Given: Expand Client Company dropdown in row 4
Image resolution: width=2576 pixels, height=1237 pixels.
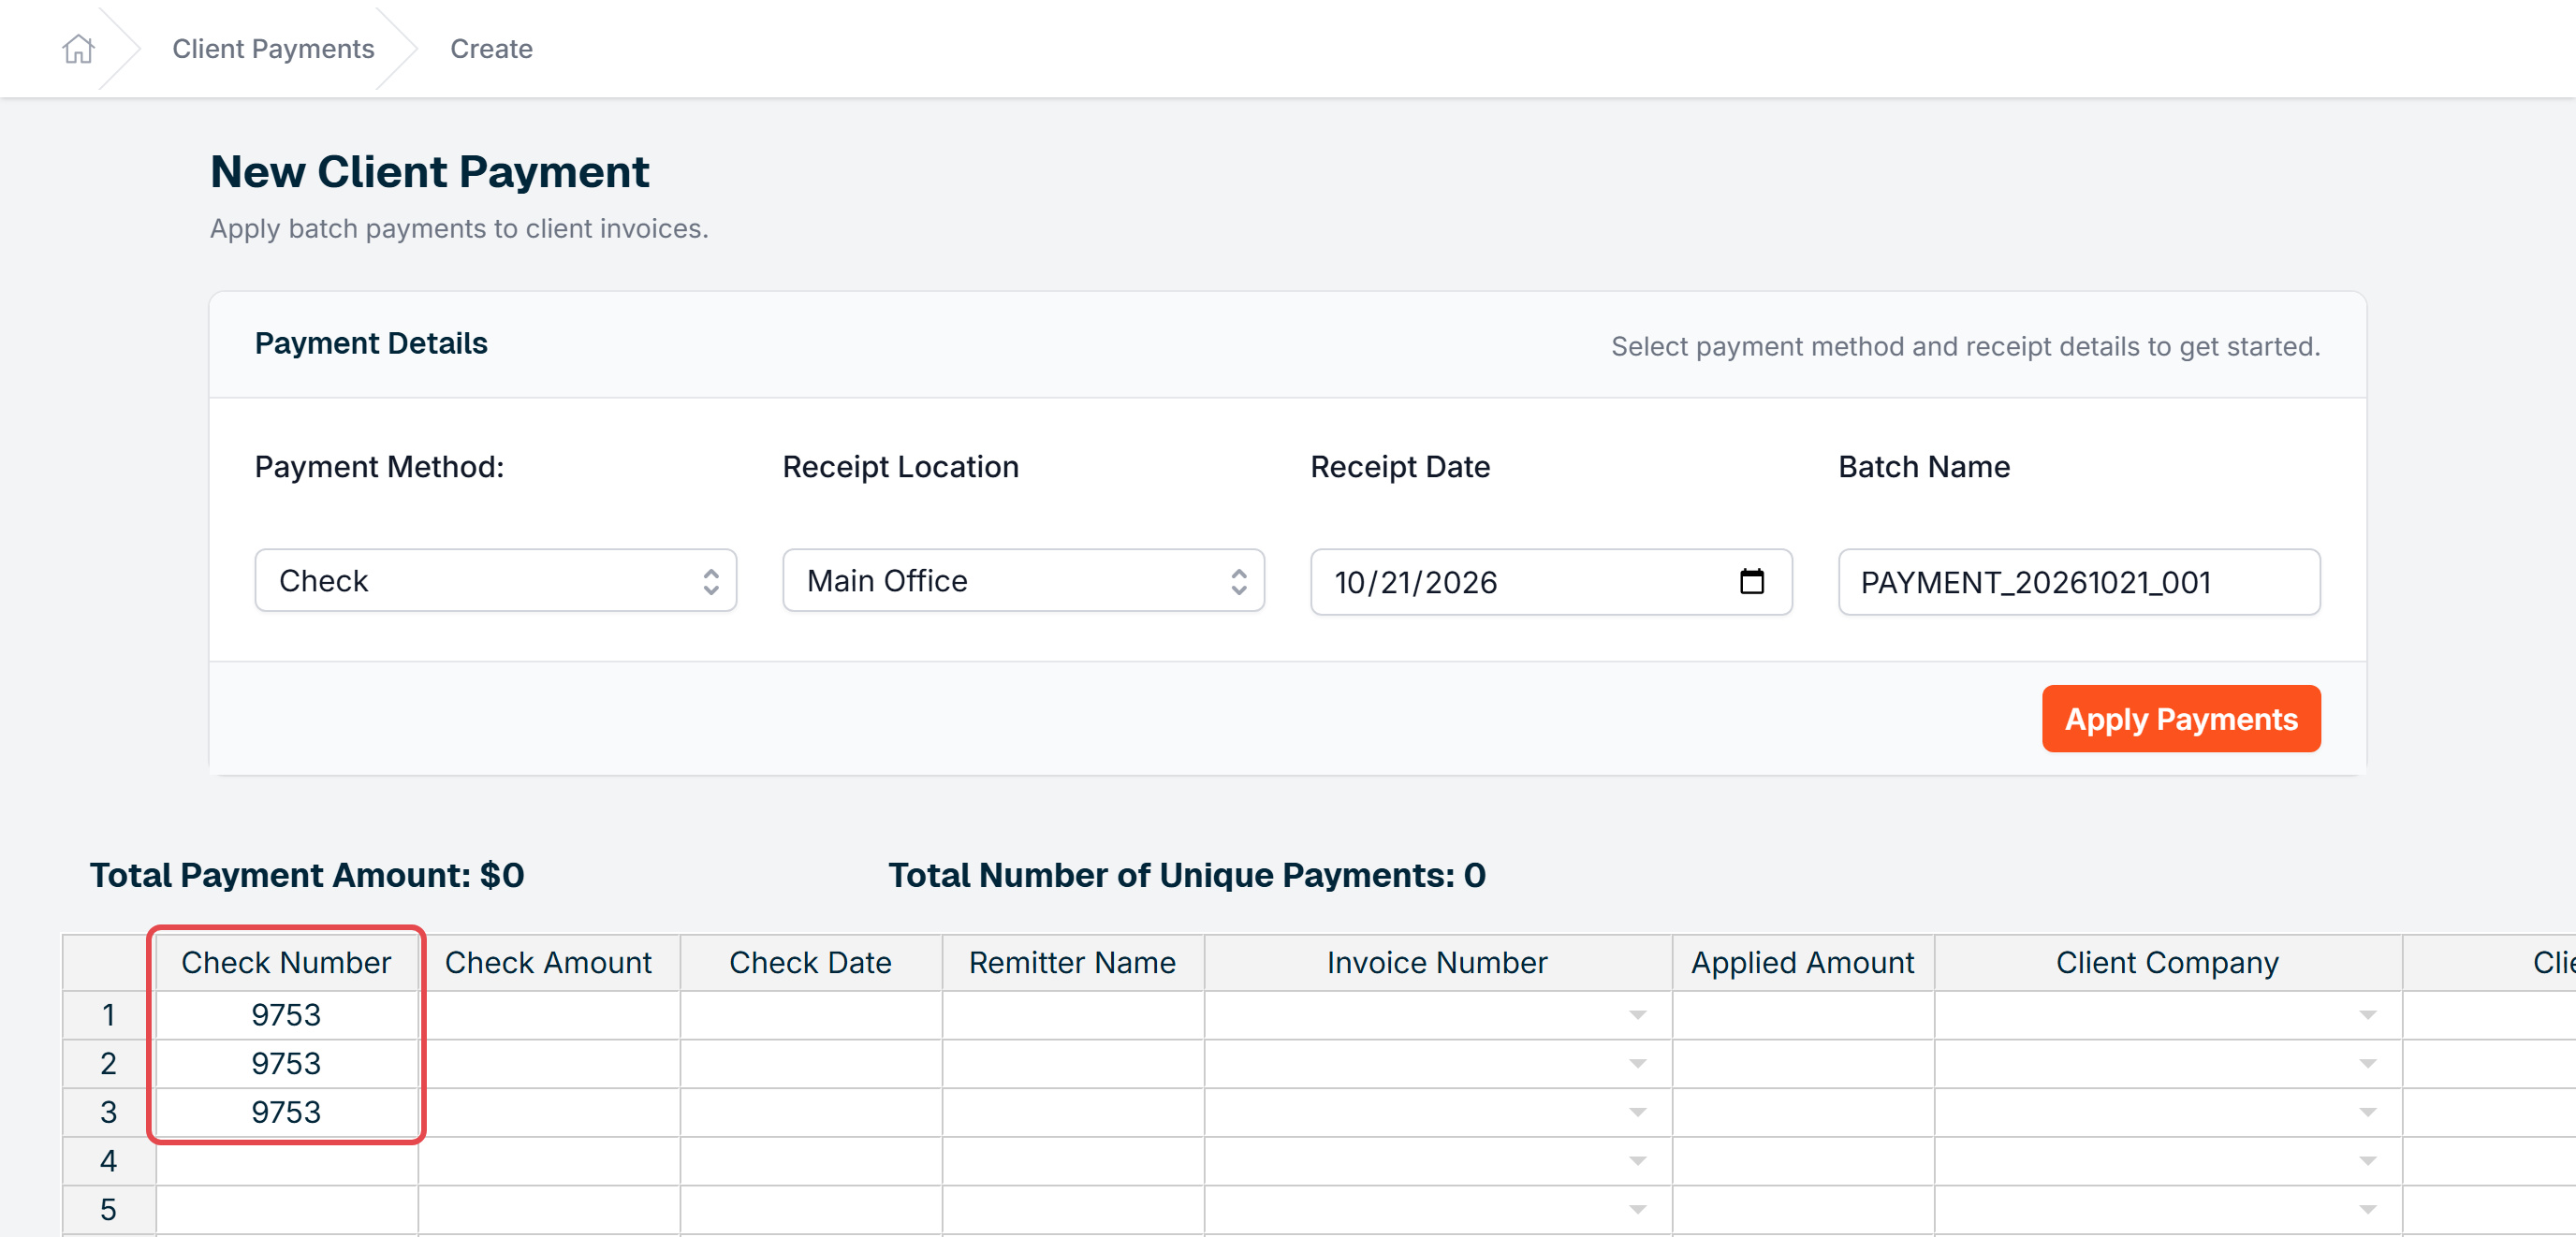Looking at the screenshot, I should pos(2367,1161).
